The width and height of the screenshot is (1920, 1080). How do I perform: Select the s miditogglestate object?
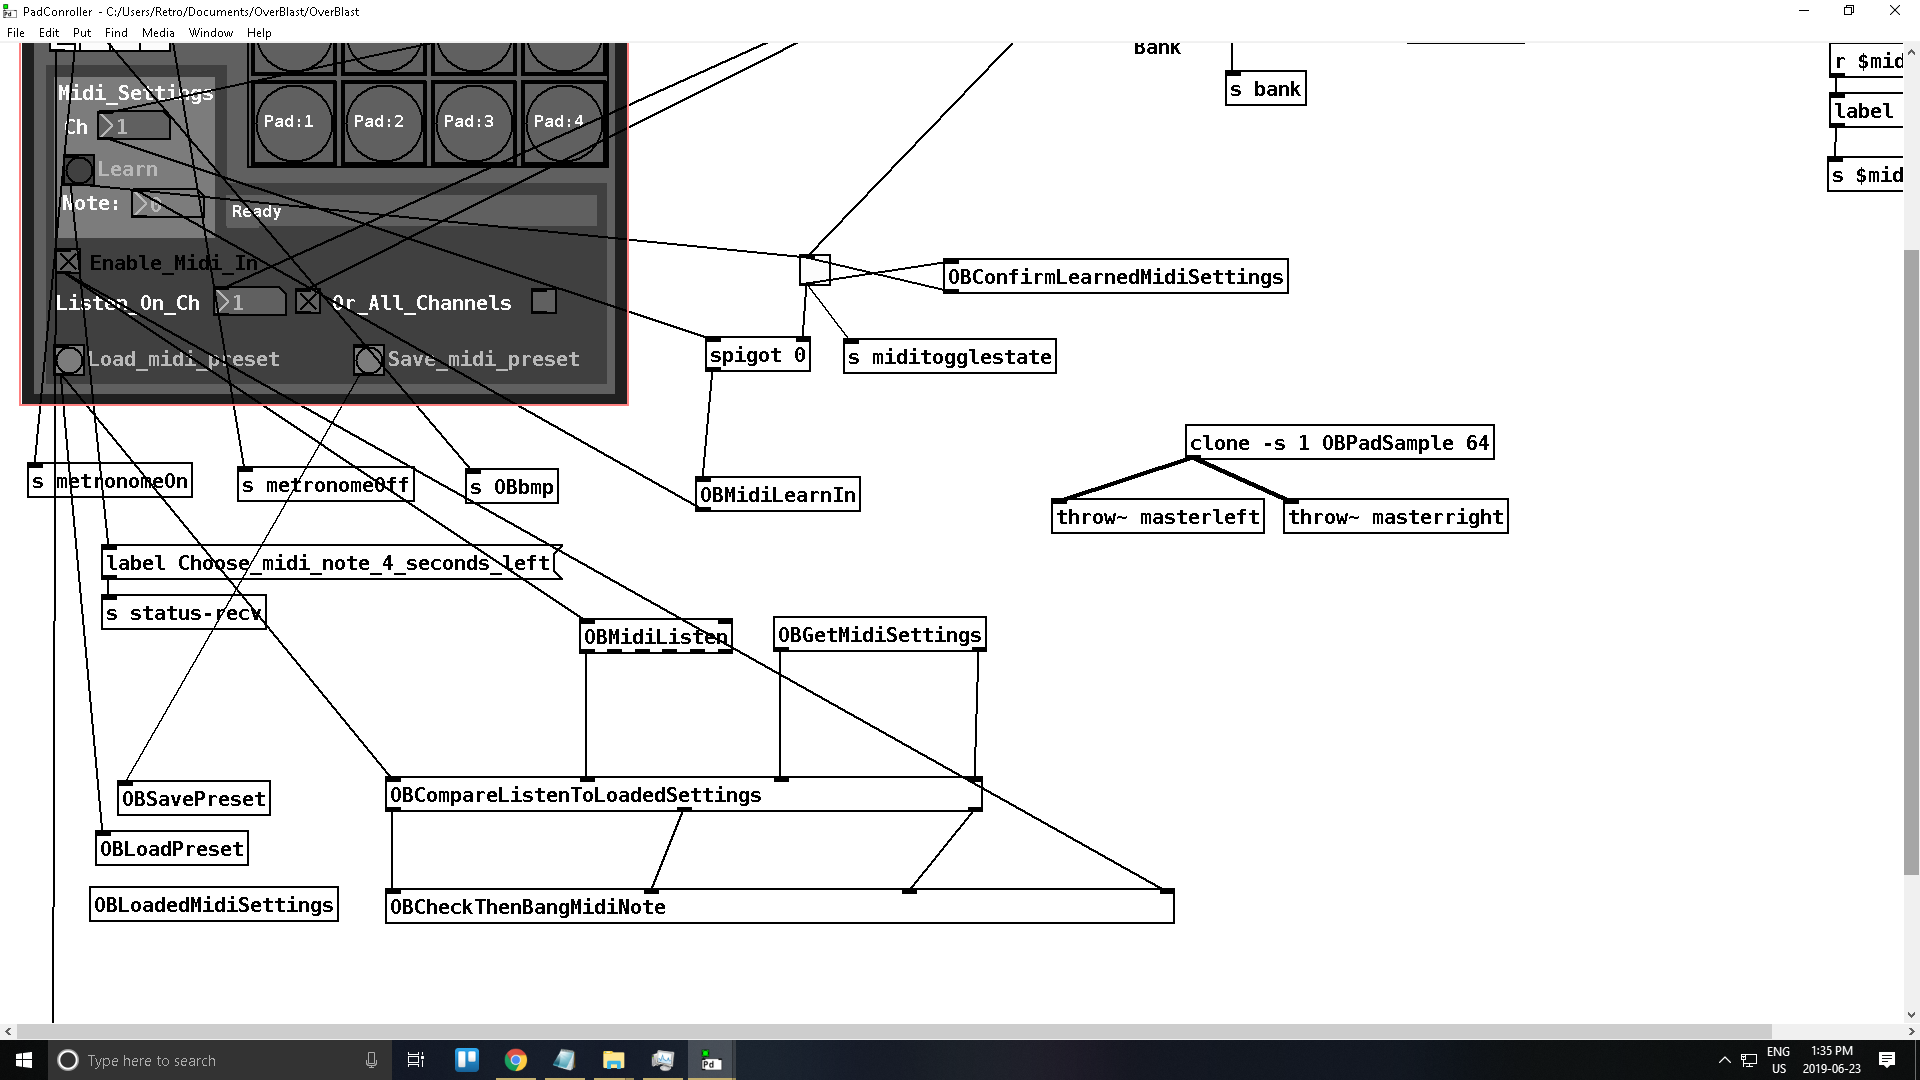tap(950, 357)
